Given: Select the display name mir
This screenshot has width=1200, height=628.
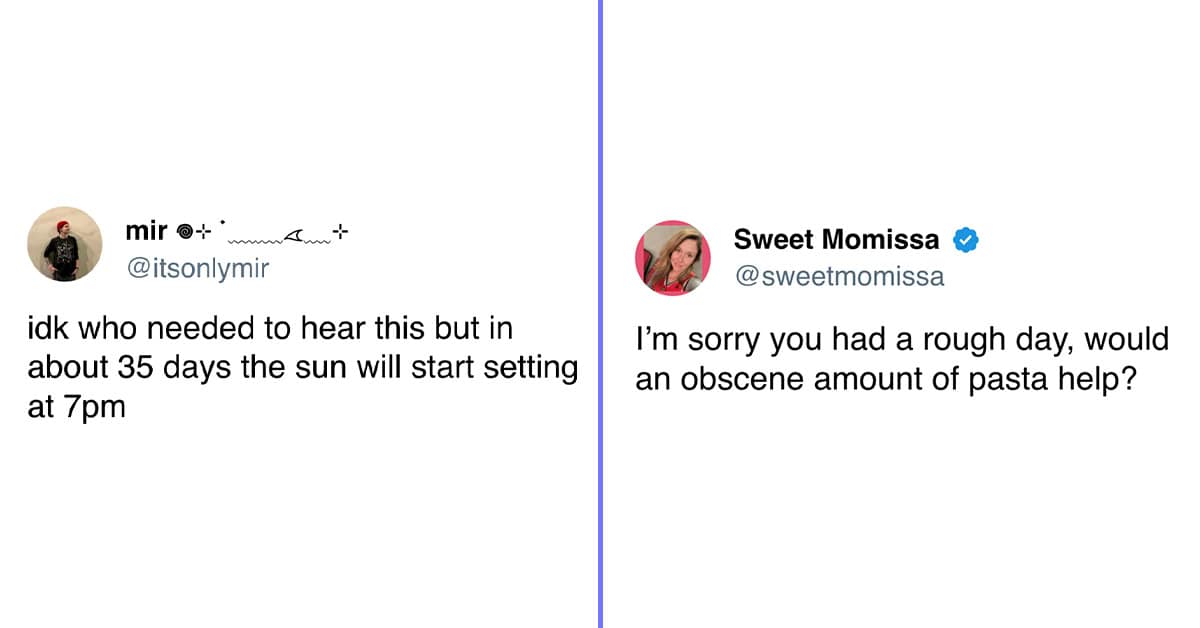Looking at the screenshot, I should click(147, 232).
